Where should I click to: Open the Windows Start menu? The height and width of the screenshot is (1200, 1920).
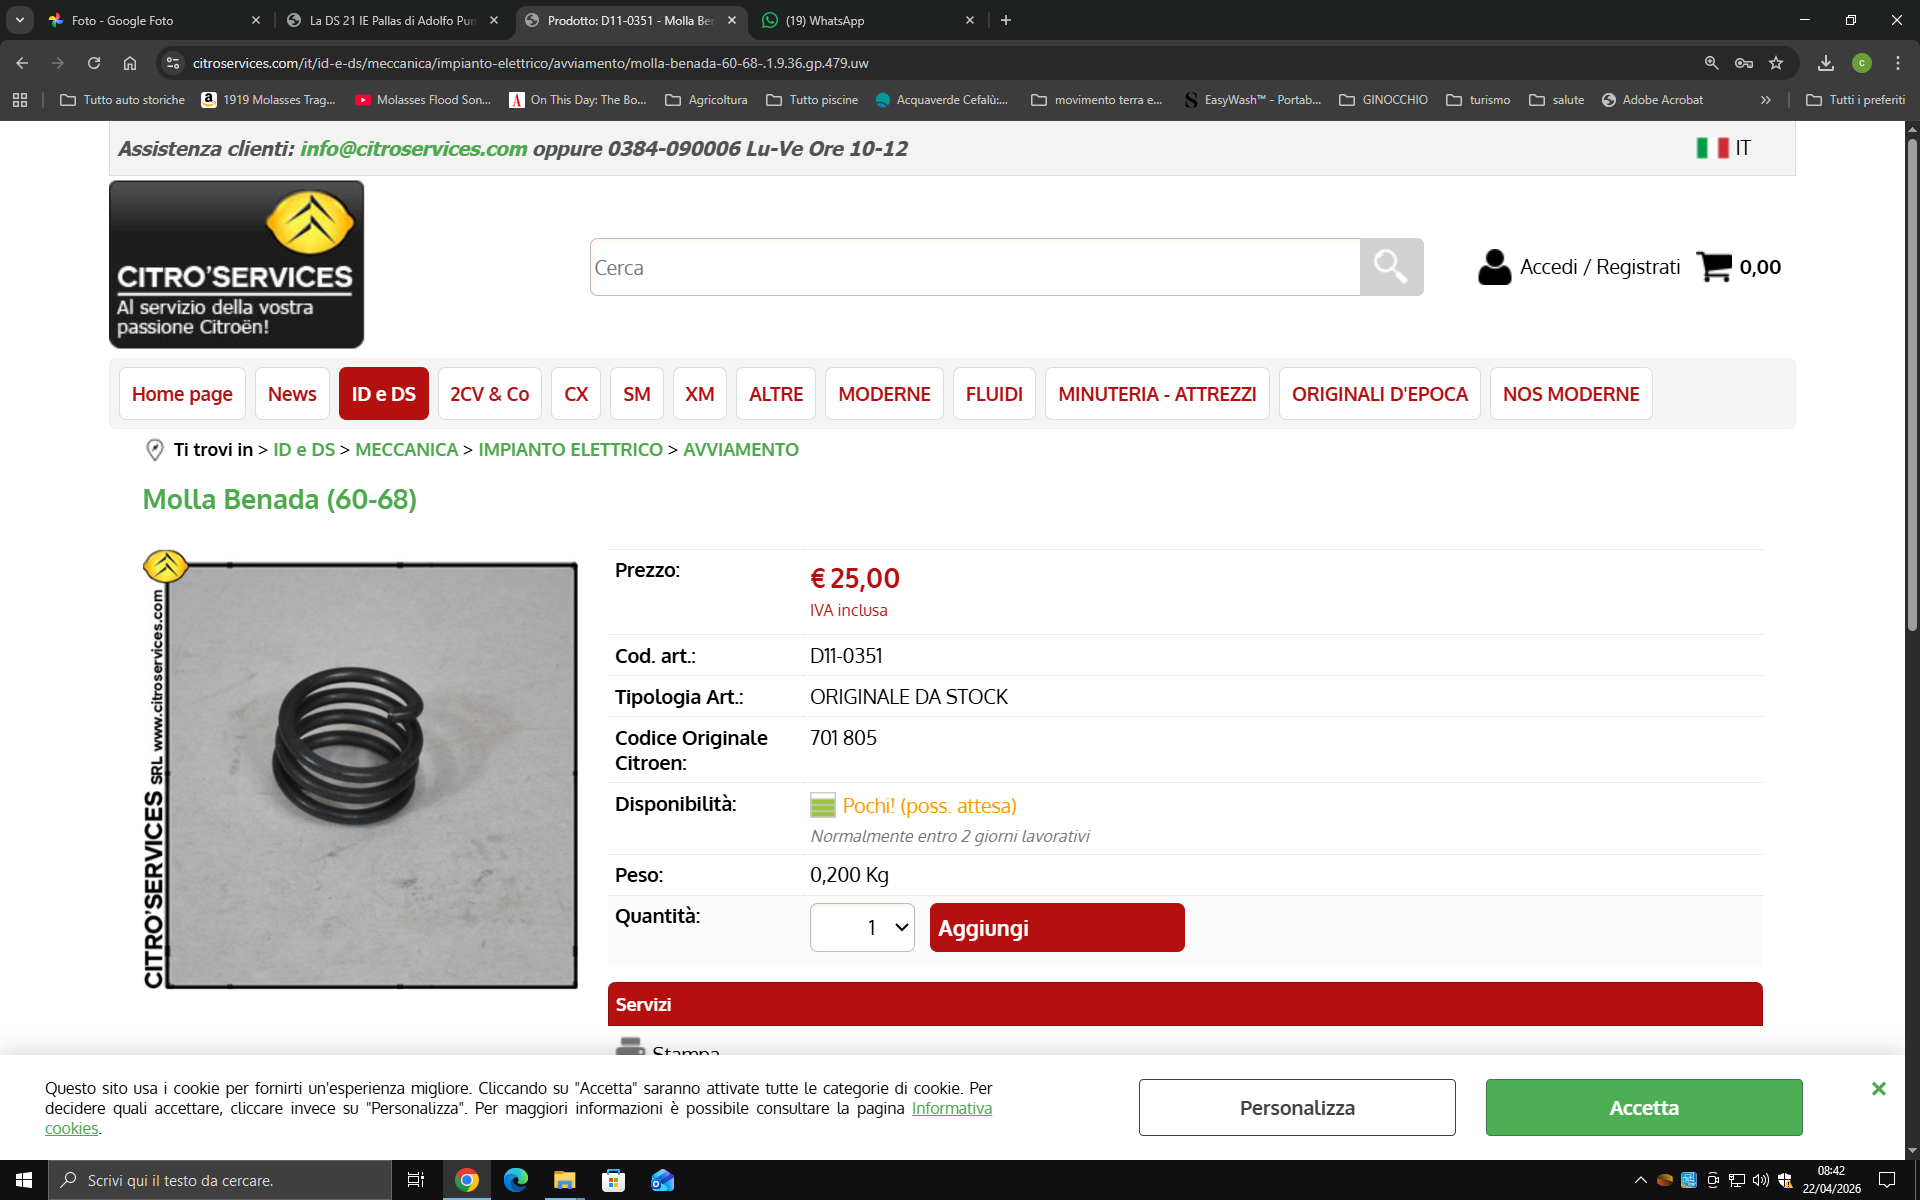point(24,1180)
